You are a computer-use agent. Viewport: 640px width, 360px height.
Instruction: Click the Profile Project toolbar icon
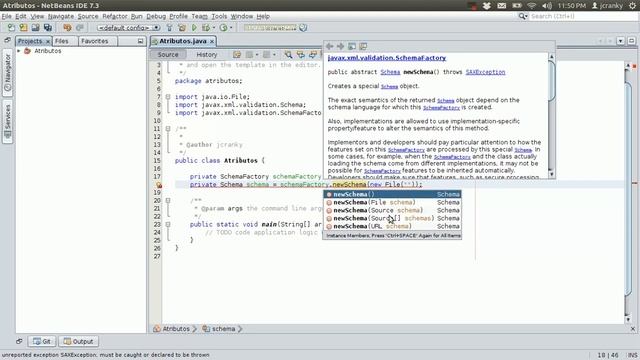tap(223, 28)
